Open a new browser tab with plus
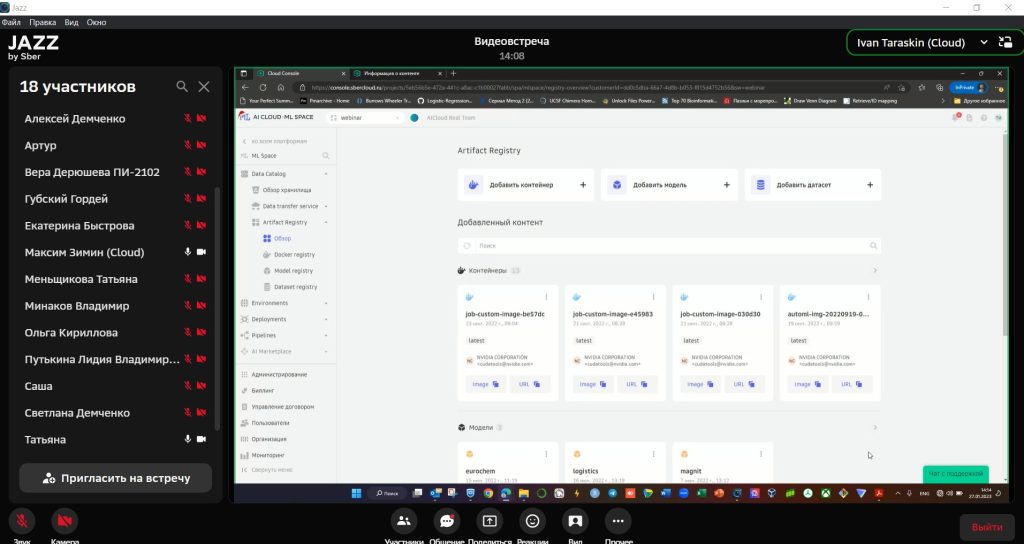The image size is (1024, 544). 453,73
